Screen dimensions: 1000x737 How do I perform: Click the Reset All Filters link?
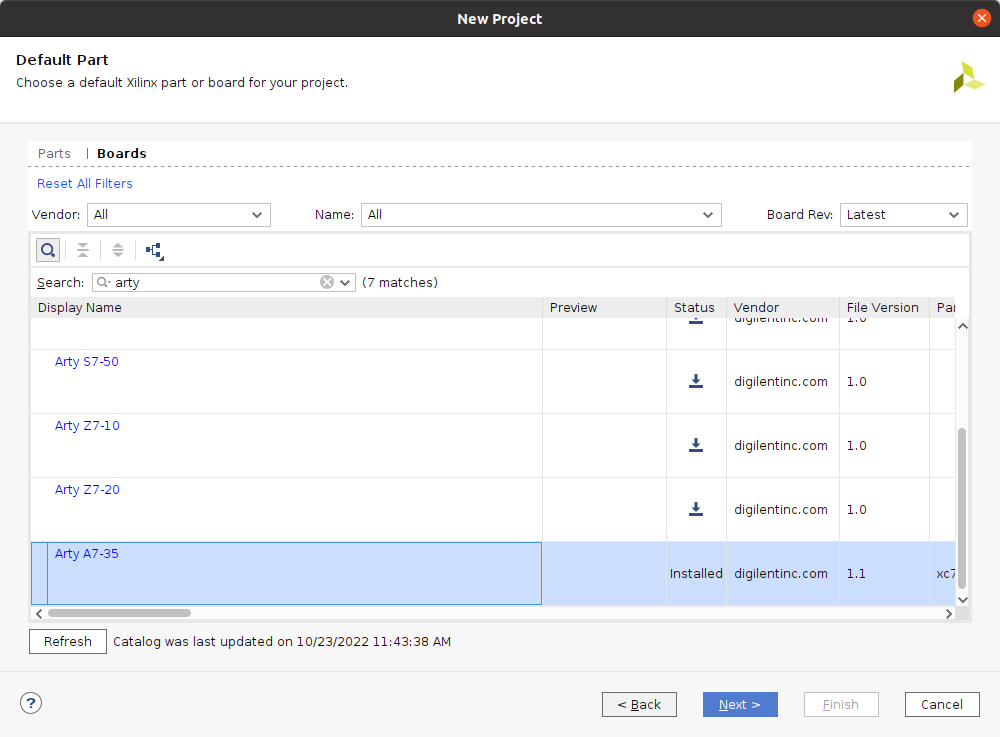(85, 184)
